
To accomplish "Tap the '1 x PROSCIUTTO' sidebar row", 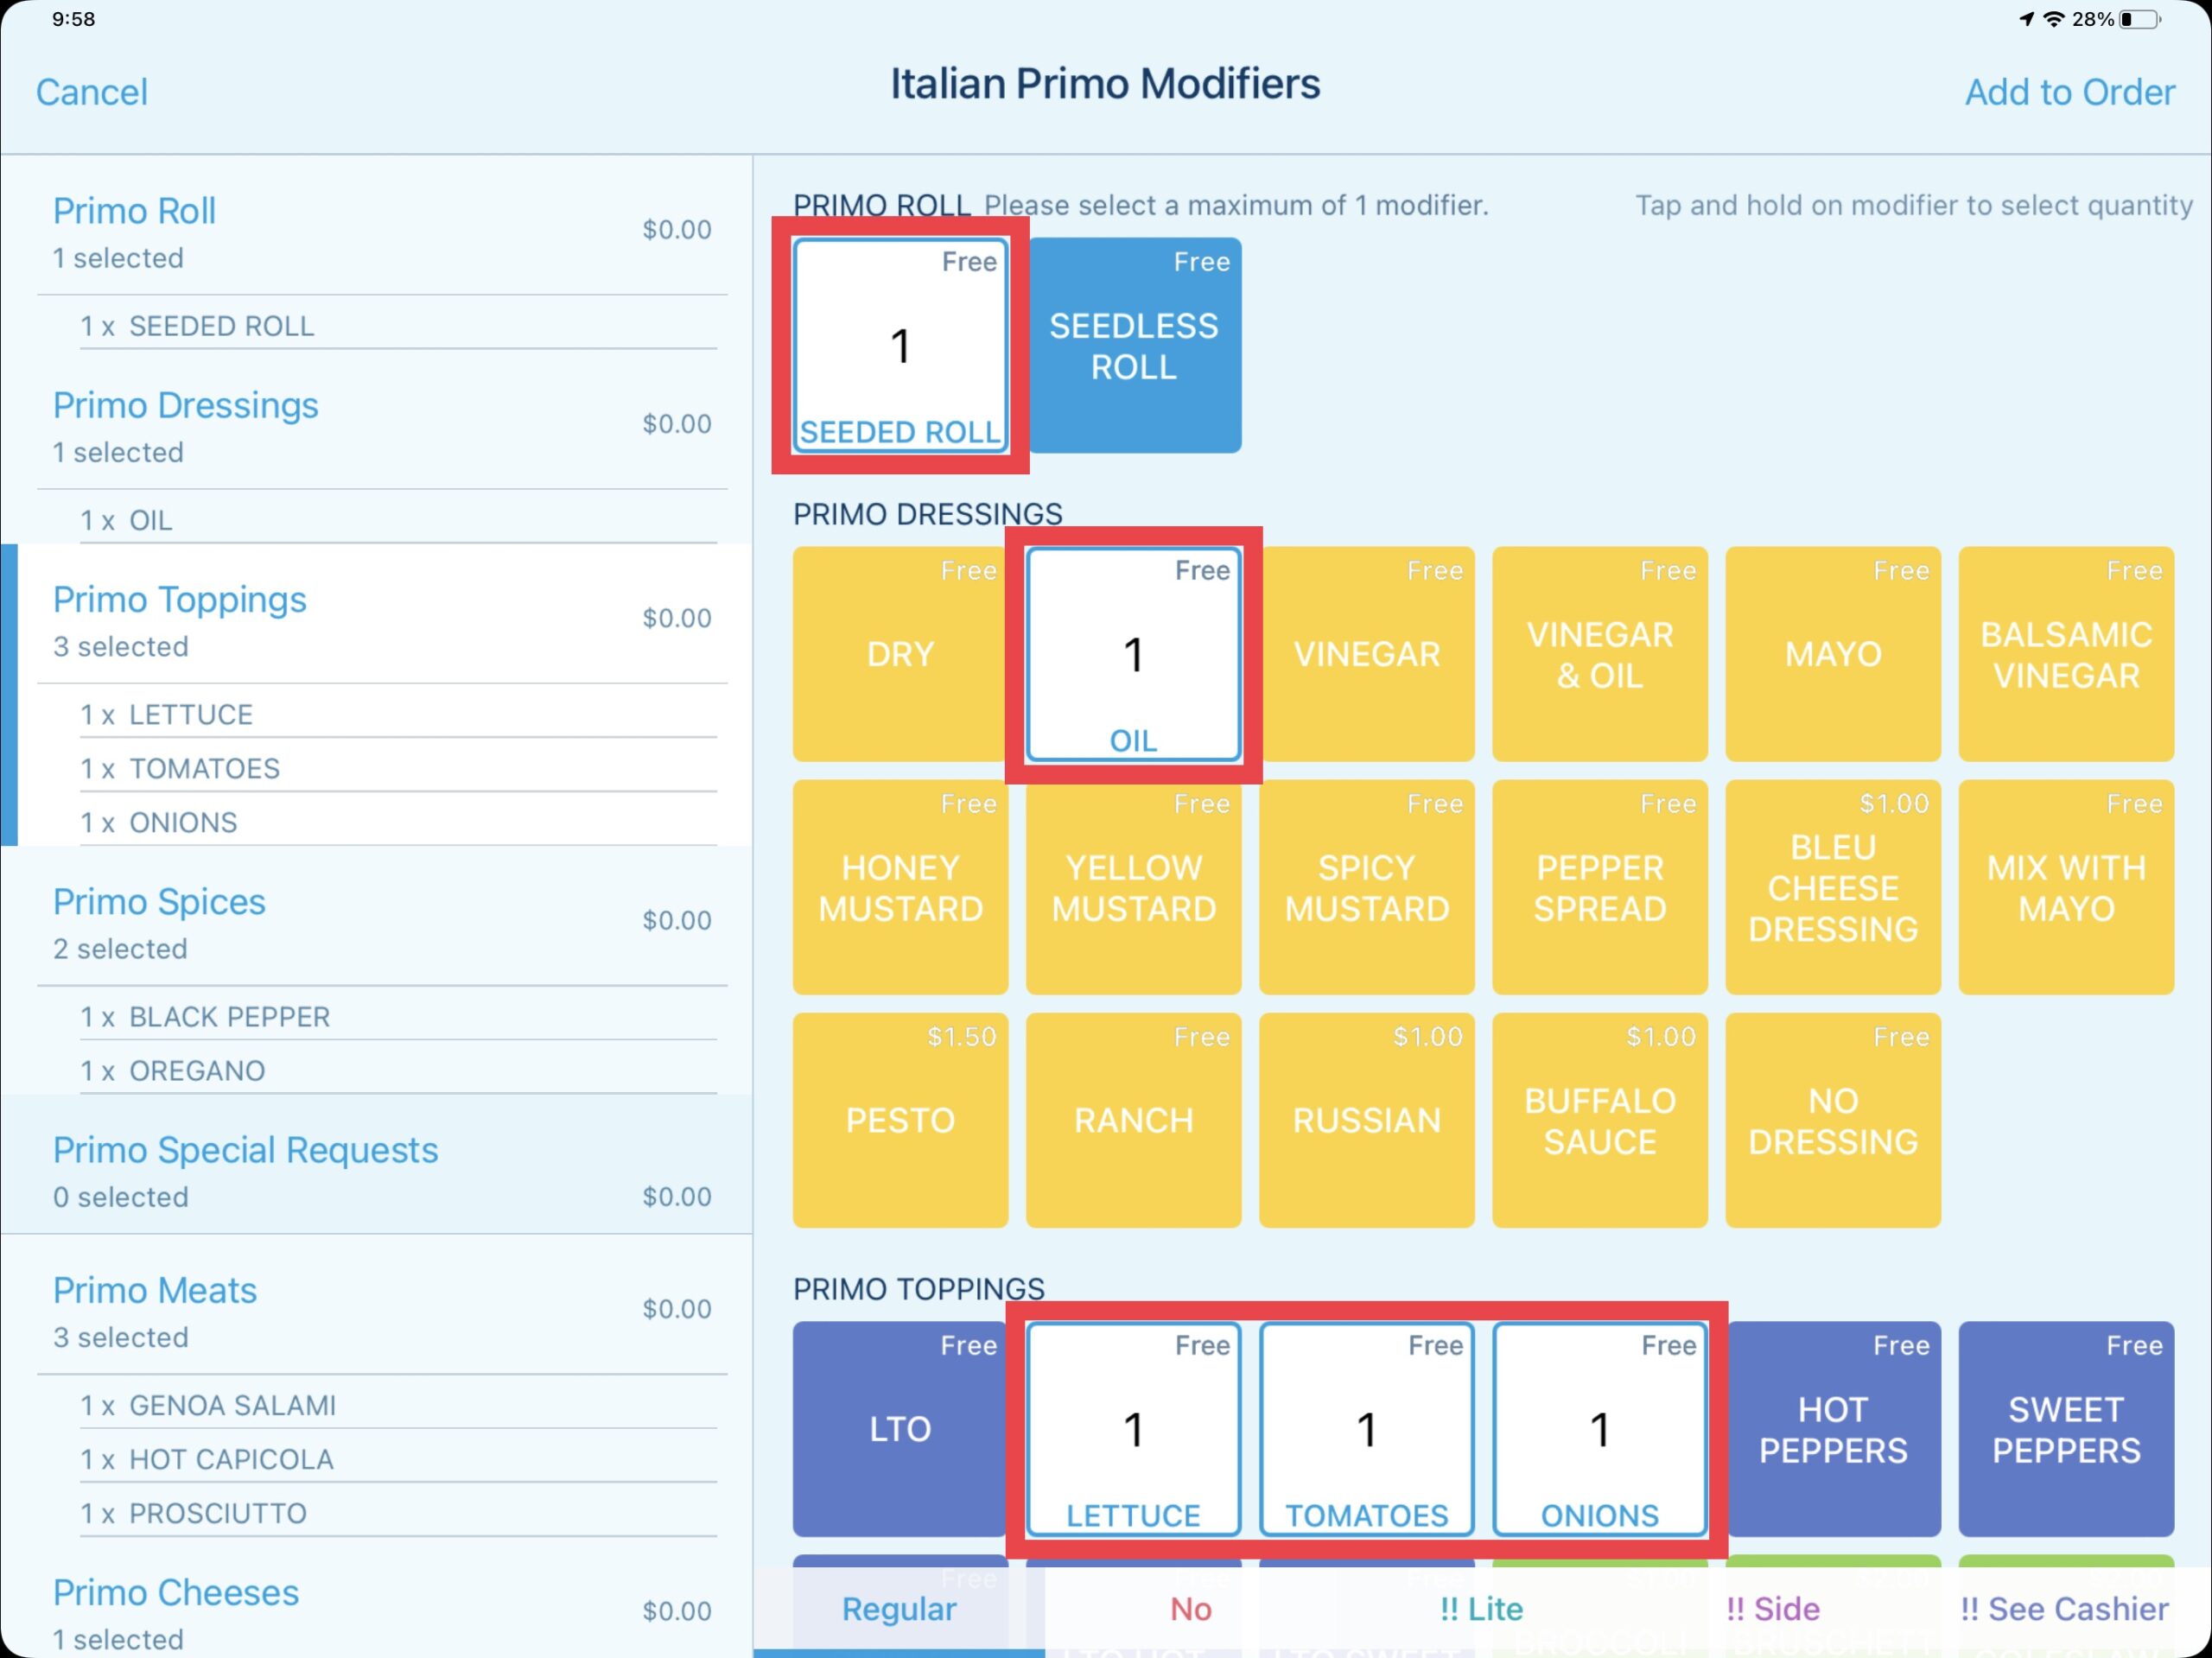I will [x=398, y=1513].
